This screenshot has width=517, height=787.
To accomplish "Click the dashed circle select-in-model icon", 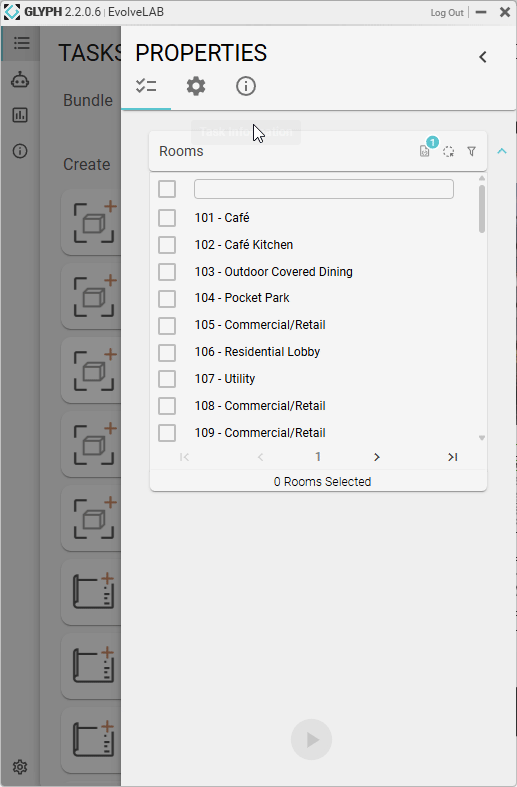I will click(449, 152).
